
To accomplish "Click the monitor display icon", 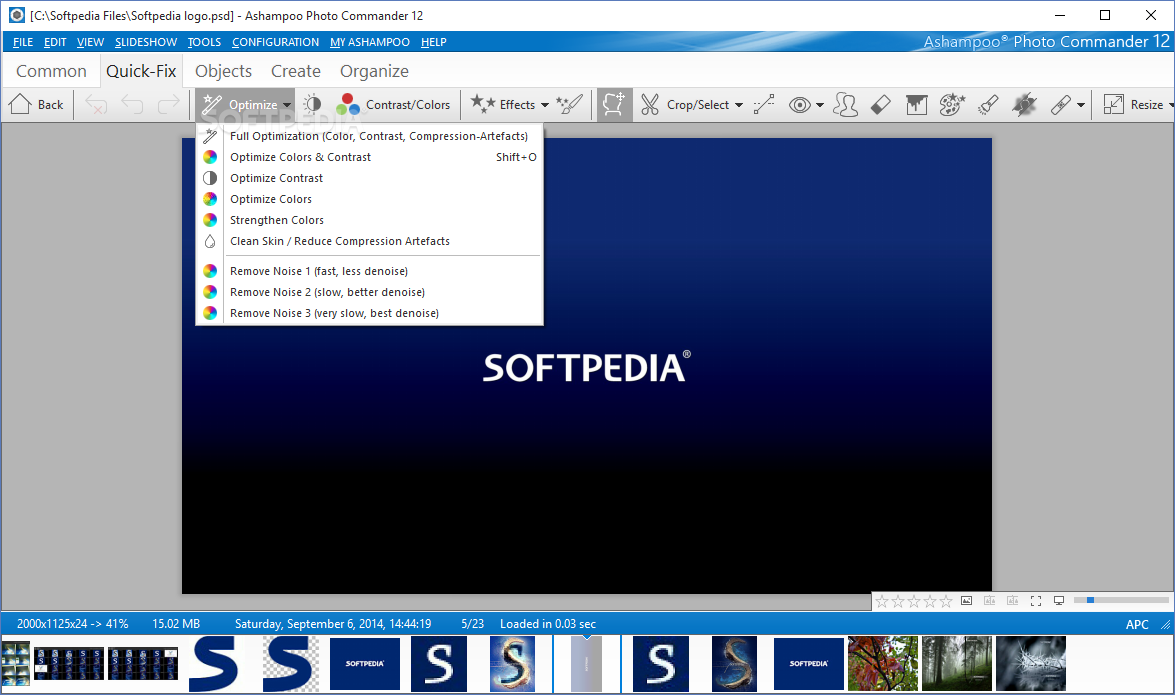I will pos(1059,601).
